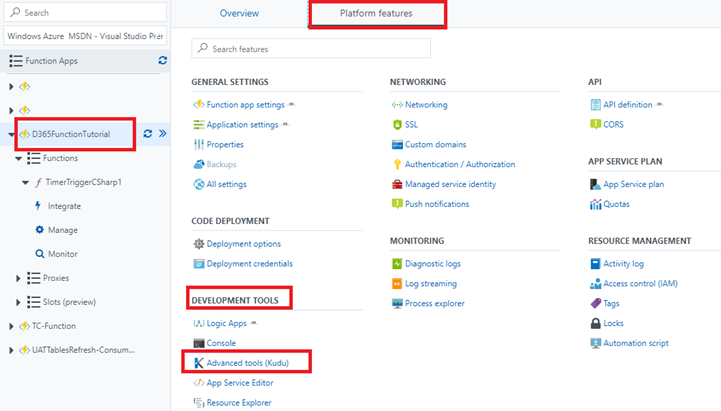
Task: Expand the Slots (preview) node
Action: [19, 301]
